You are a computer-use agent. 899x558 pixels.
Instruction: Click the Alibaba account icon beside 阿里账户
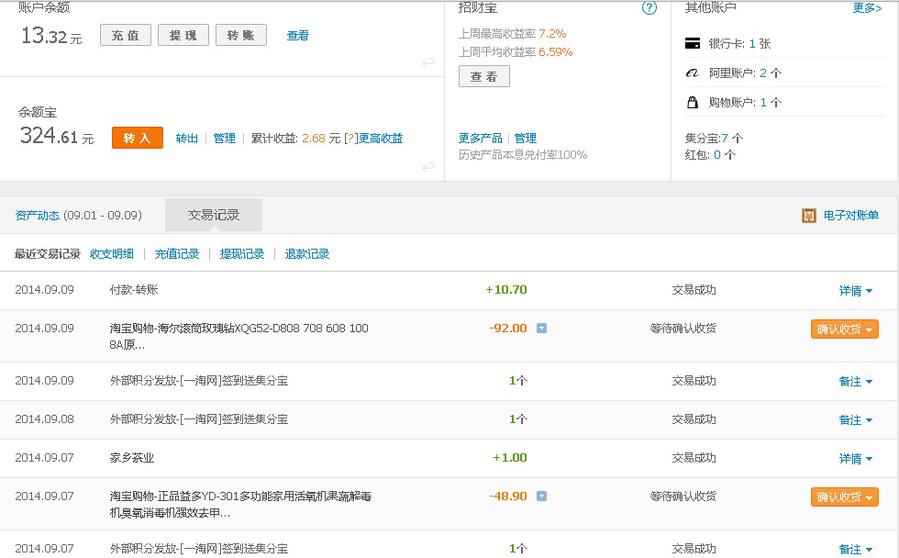(x=693, y=73)
